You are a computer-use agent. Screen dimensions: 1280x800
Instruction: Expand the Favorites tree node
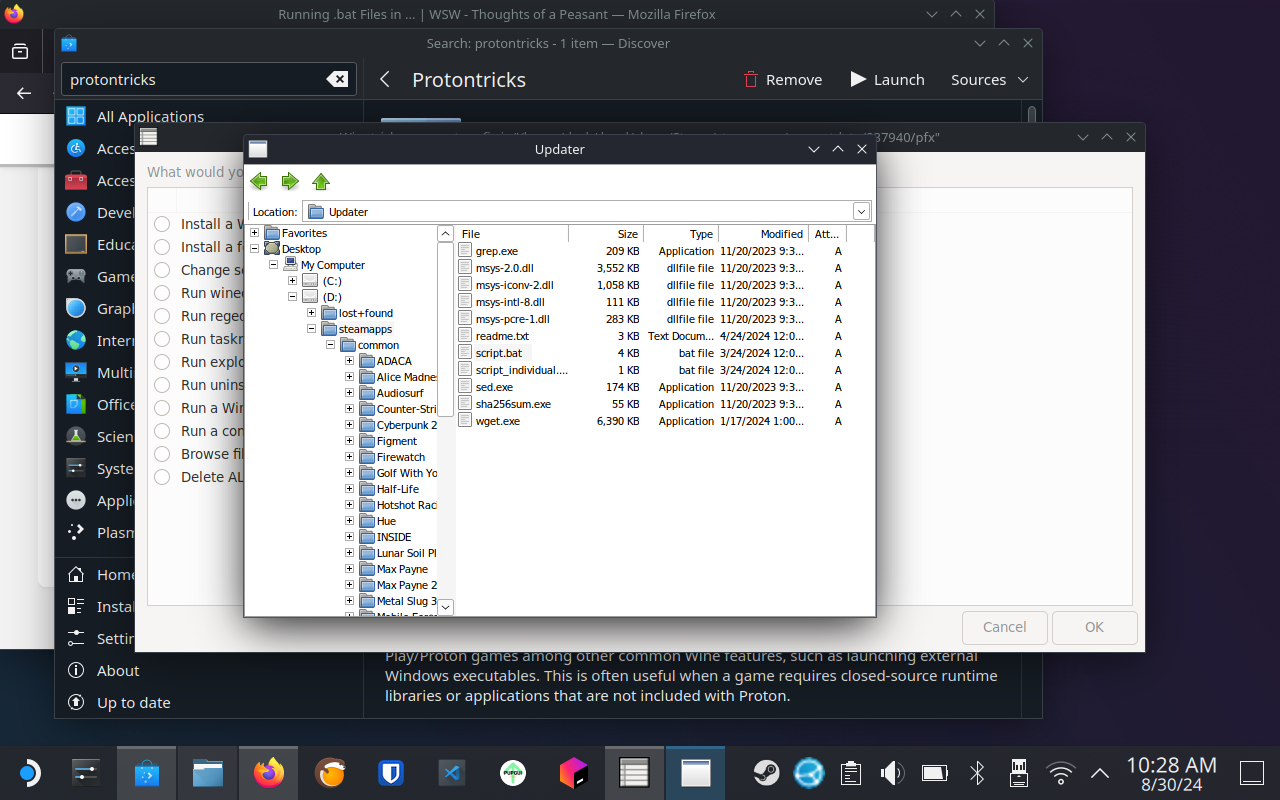tap(255, 233)
